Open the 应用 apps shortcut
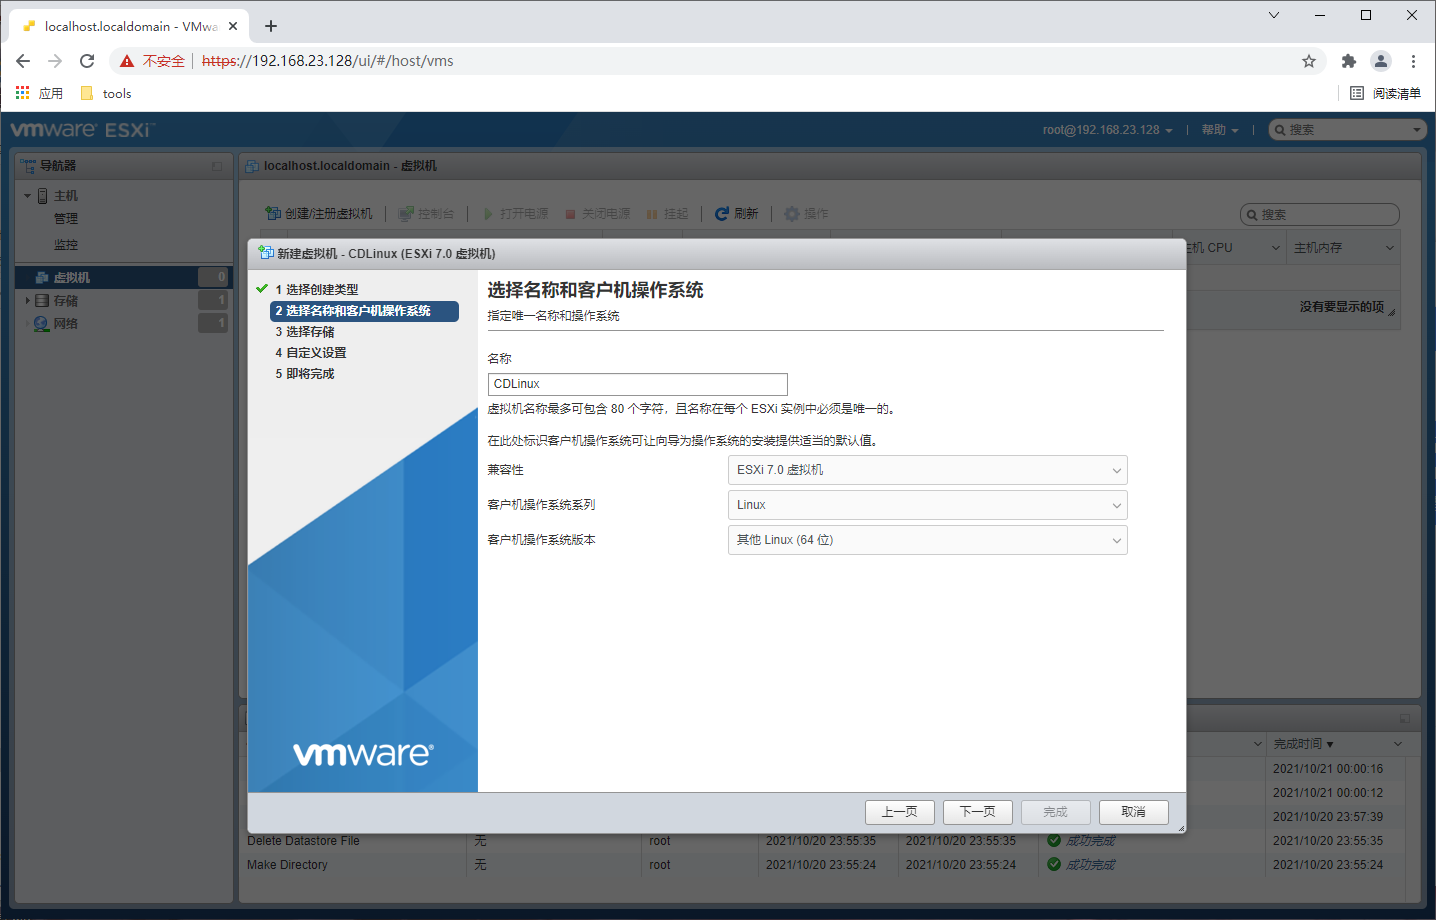Viewport: 1436px width, 920px height. 39,93
